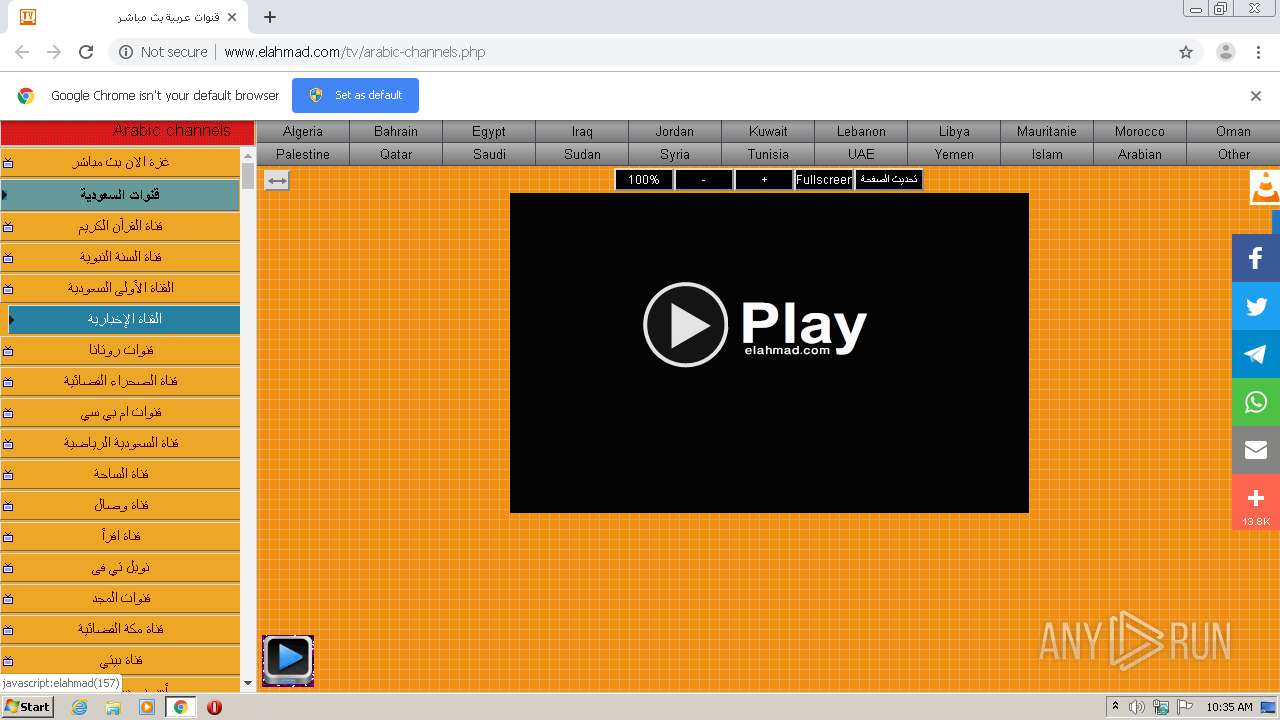Viewport: 1280px width, 720px height.
Task: Open the Qatar channels tab
Action: pyautogui.click(x=396, y=154)
